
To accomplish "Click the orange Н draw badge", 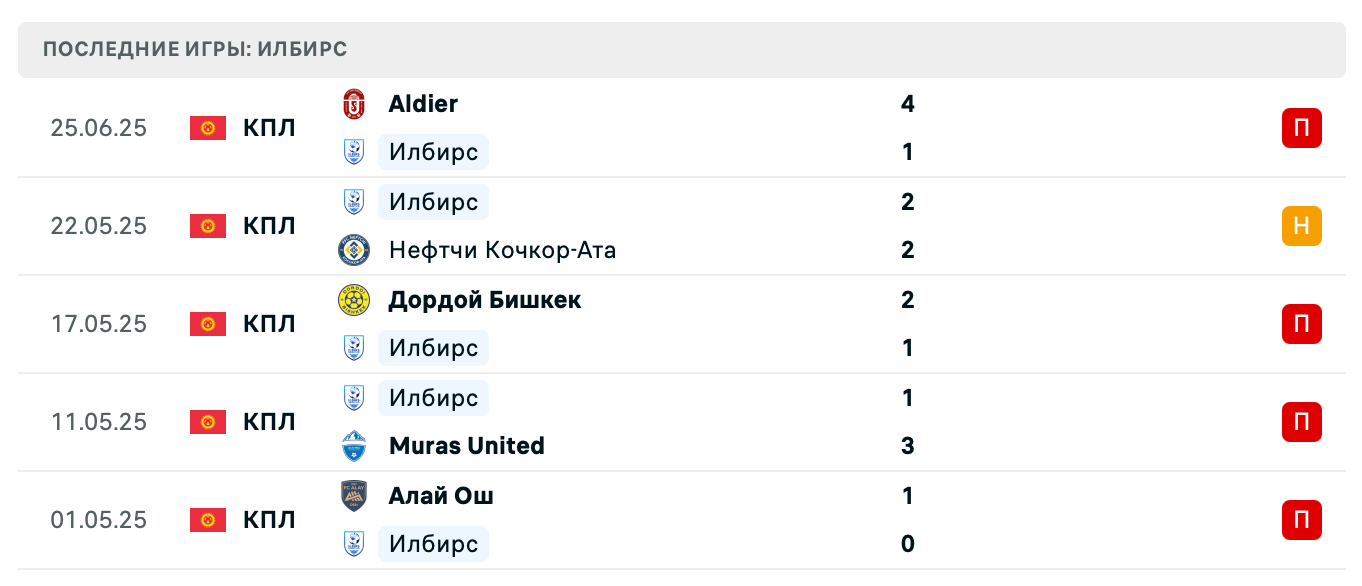I will point(1301,226).
